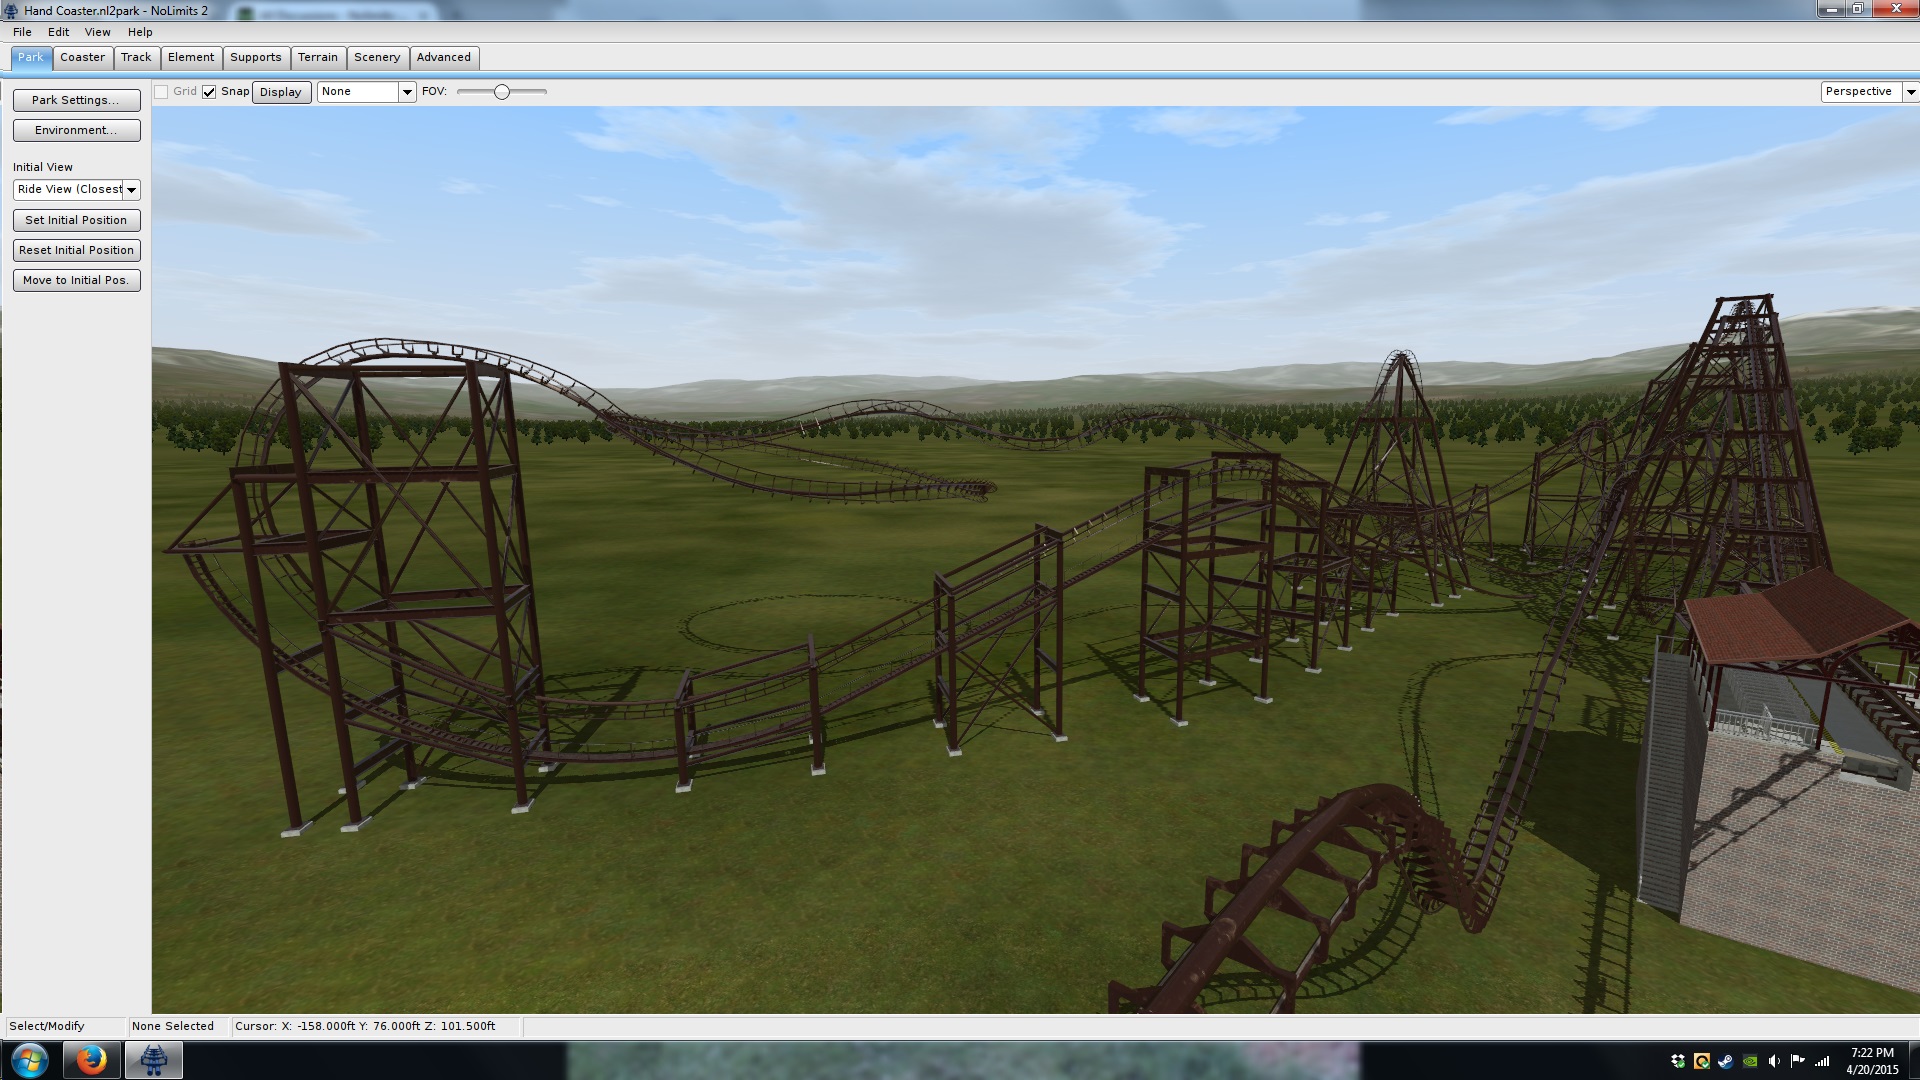Click the Action Center flag icon
Viewport: 1920px width, 1080px height.
tap(1797, 1061)
